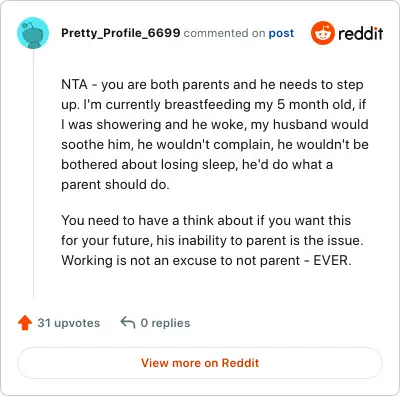Image resolution: width=400 pixels, height=396 pixels.
Task: Click the word "EVER" ending the comment
Action: (x=332, y=260)
